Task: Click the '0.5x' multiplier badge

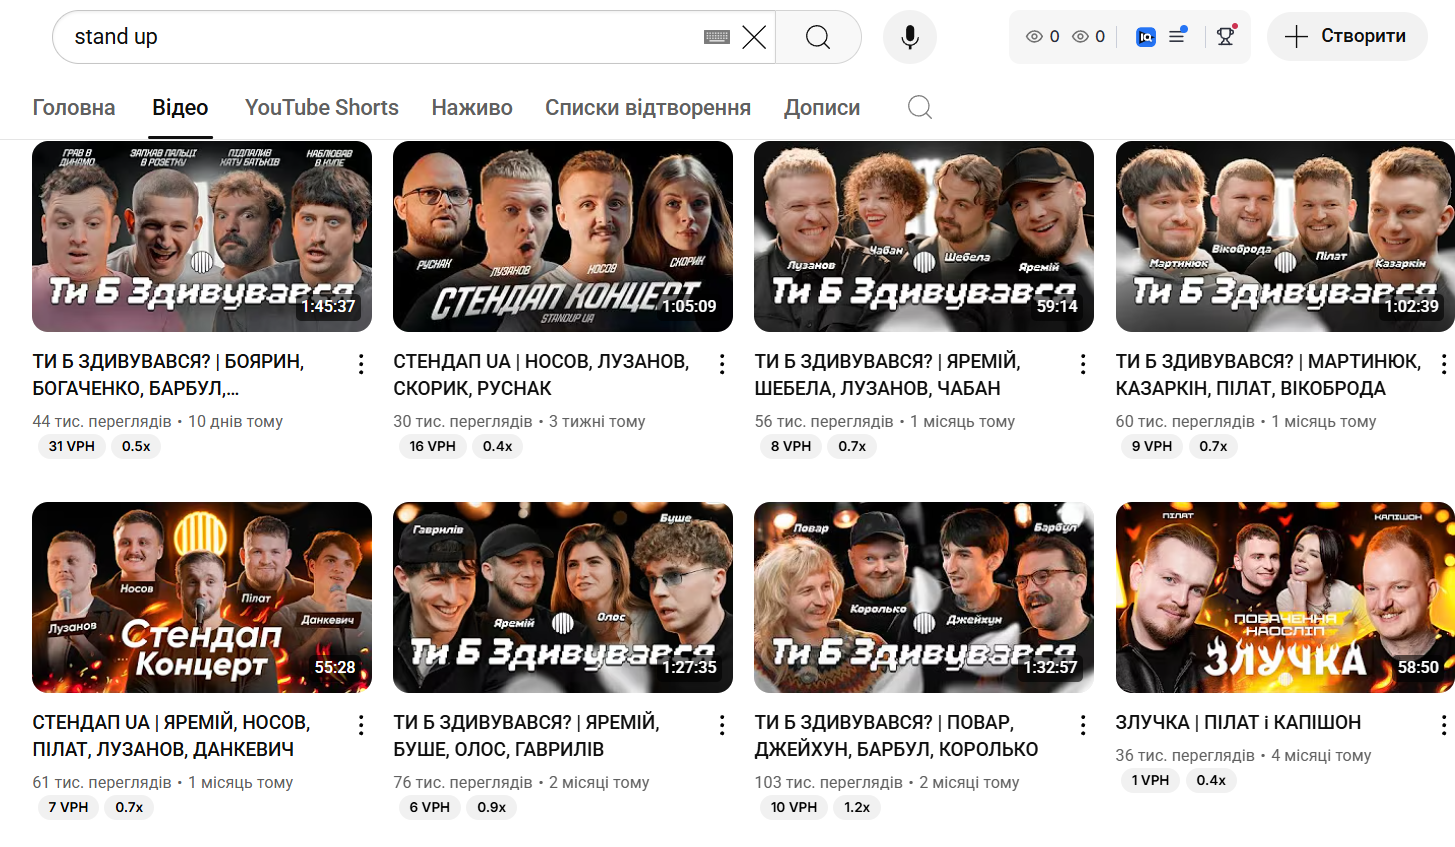Action: [x=136, y=446]
